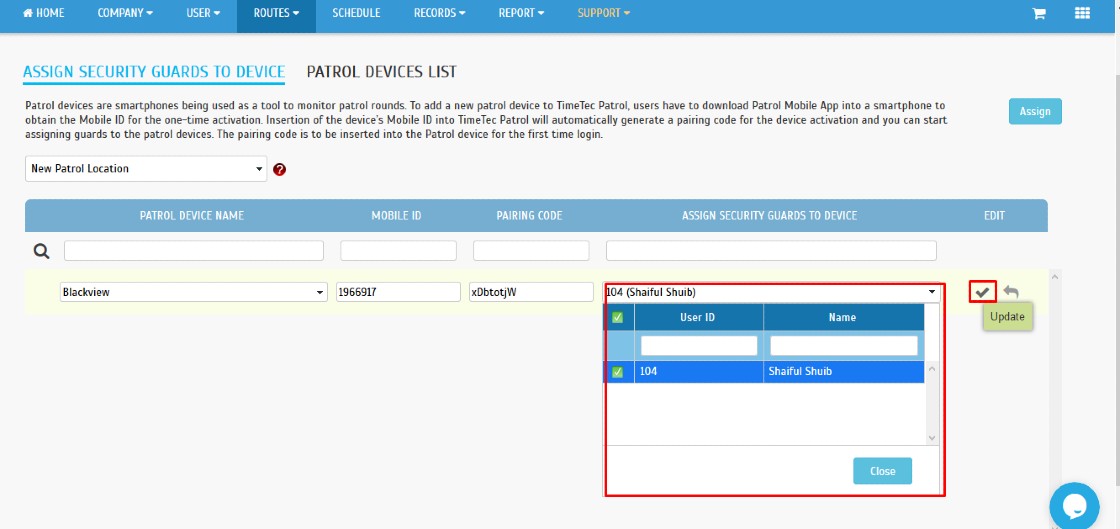
Task: Toggle the select-all checkbox in User ID header
Action: (618, 318)
